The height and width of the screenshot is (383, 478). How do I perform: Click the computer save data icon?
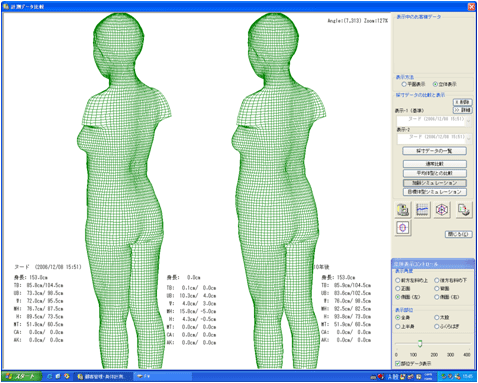click(403, 210)
